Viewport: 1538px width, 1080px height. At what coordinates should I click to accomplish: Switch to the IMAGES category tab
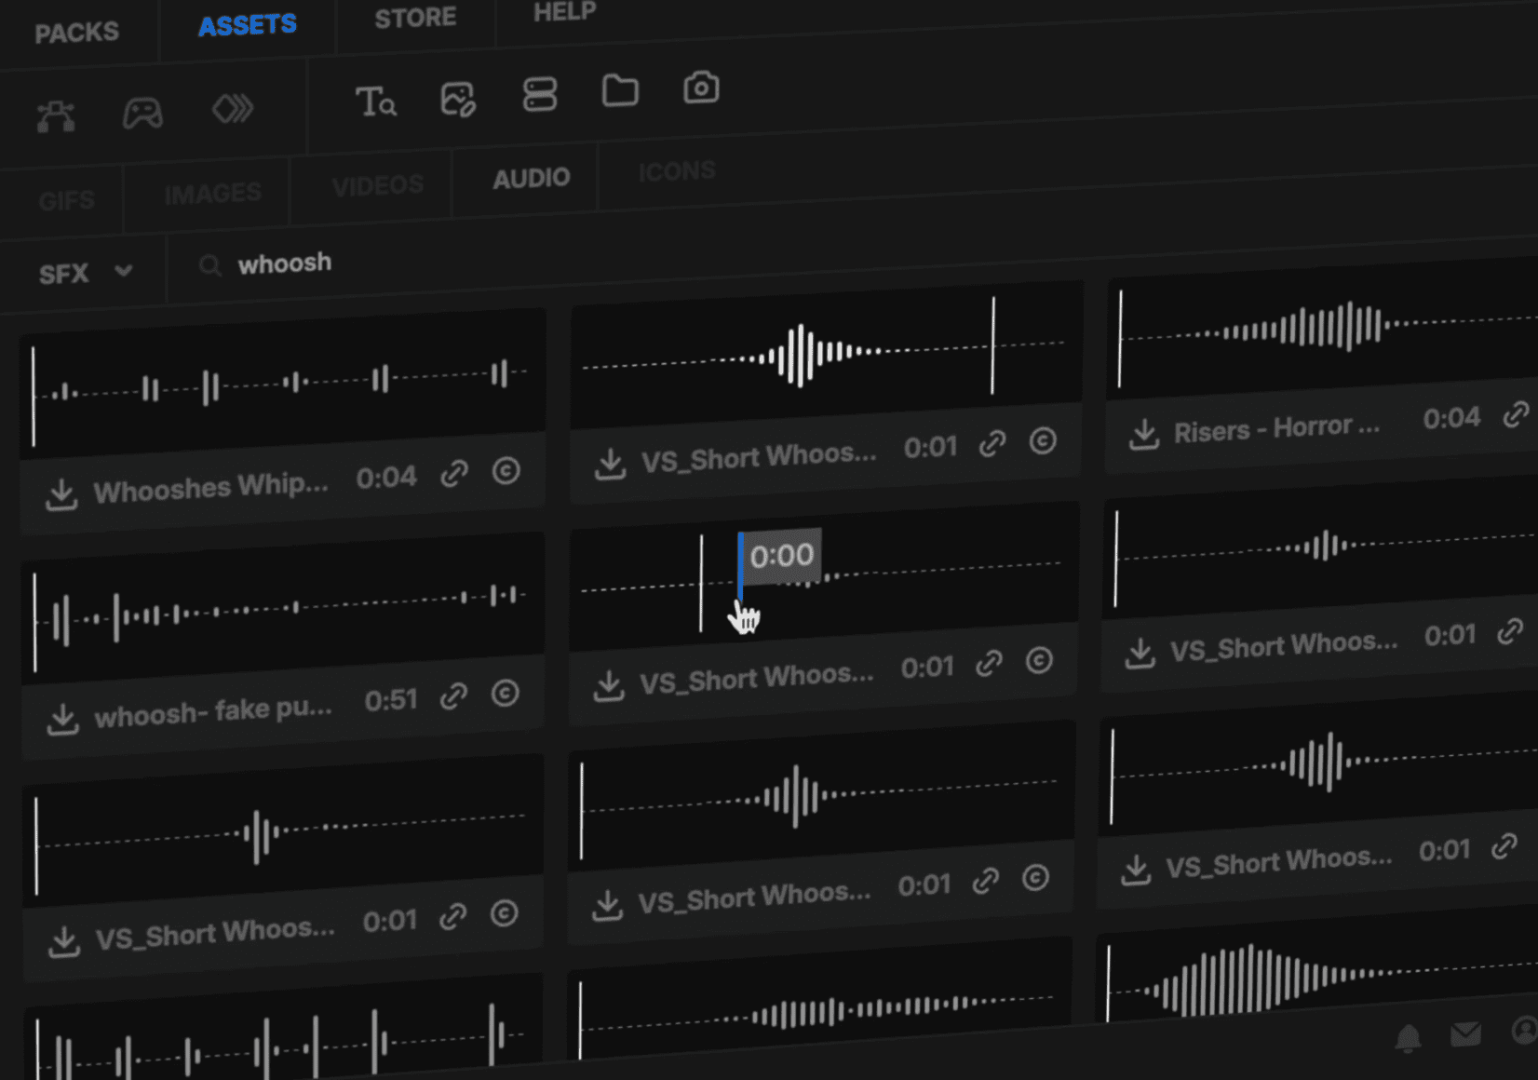coord(213,193)
